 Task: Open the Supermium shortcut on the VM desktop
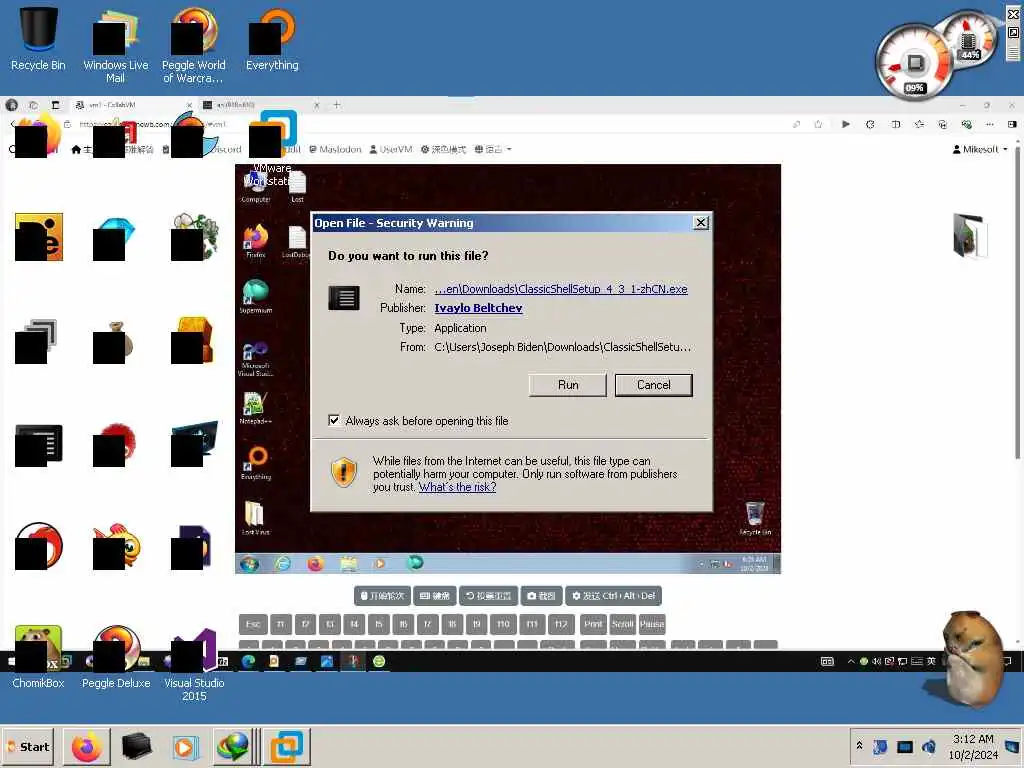pos(255,296)
